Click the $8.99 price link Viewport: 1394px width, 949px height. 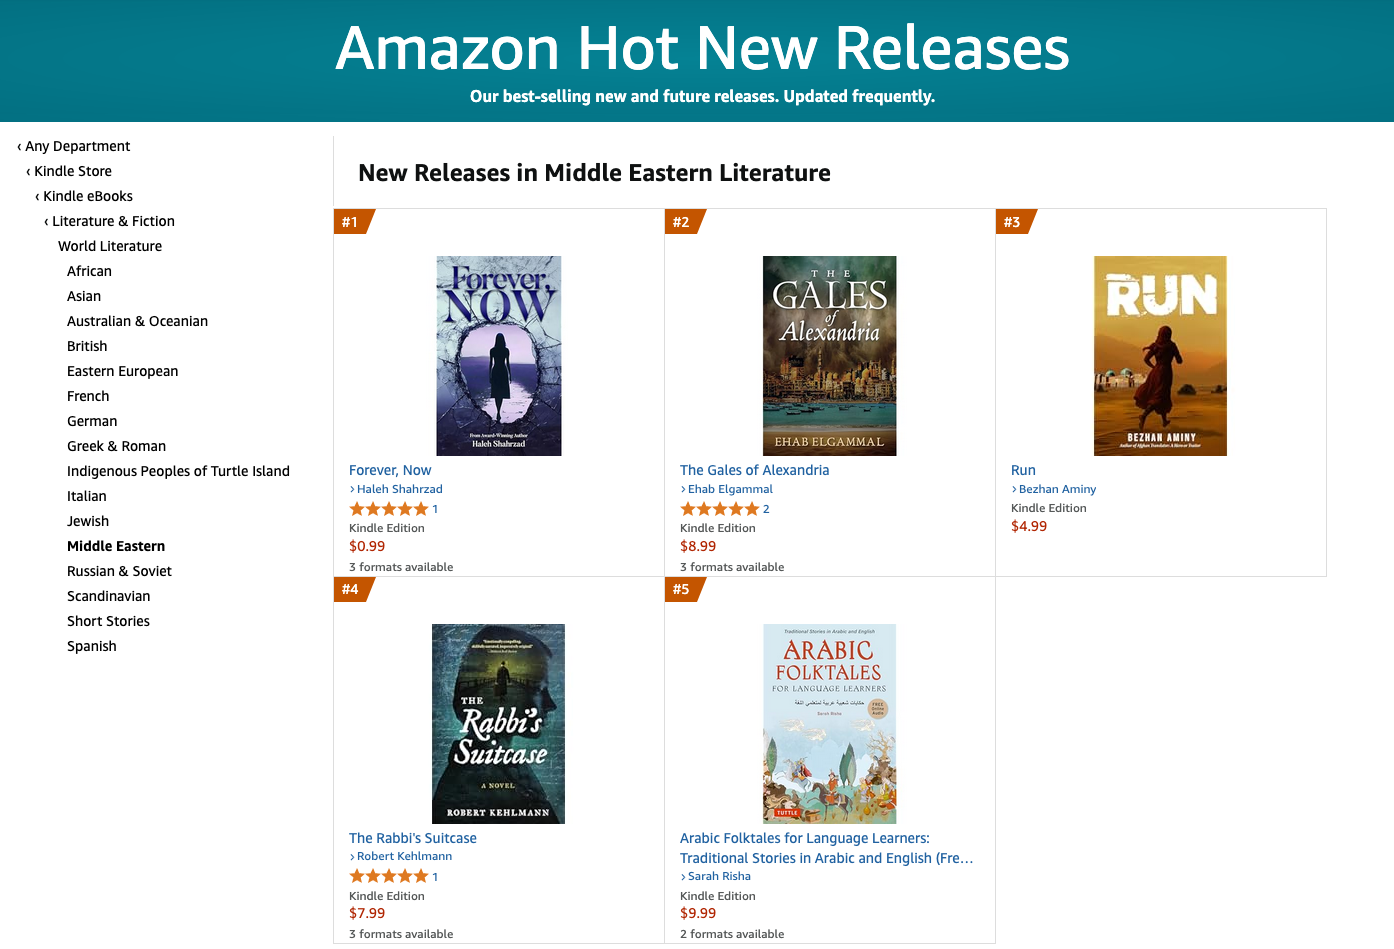[x=698, y=546]
